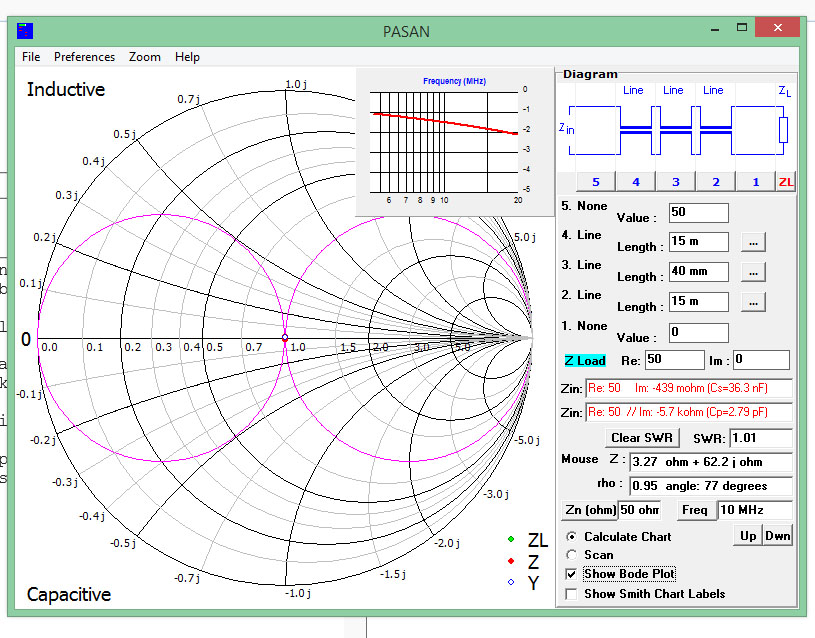Select diagram element button 1
This screenshot has width=815, height=638.
[756, 182]
